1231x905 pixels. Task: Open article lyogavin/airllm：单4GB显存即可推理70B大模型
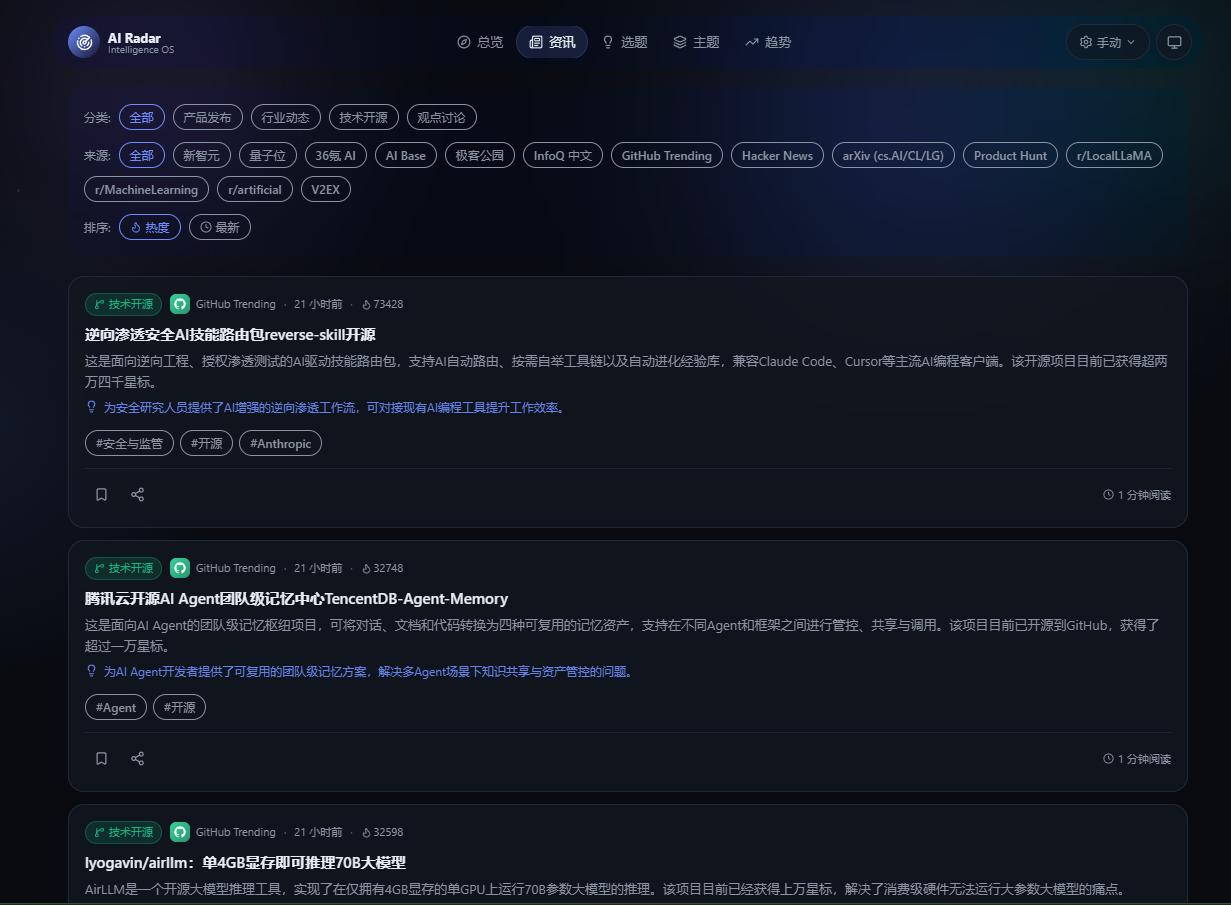(245, 863)
